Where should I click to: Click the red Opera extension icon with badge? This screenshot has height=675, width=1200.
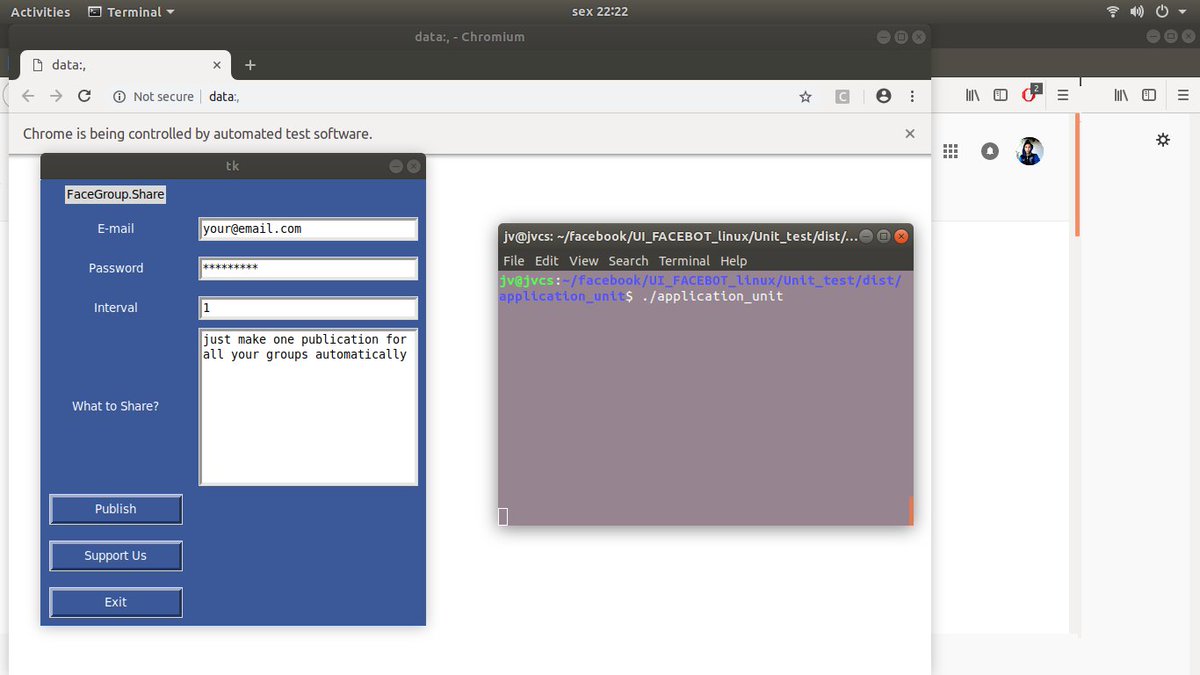[1031, 93]
